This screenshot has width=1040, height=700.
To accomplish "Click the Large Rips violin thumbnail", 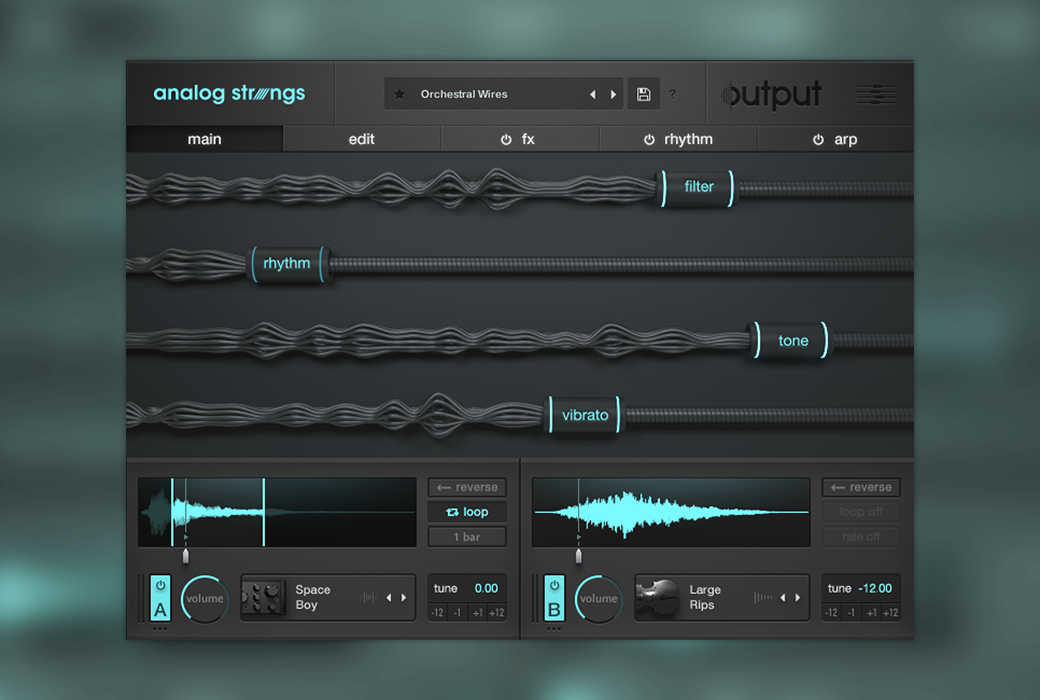I will pyautogui.click(x=657, y=598).
